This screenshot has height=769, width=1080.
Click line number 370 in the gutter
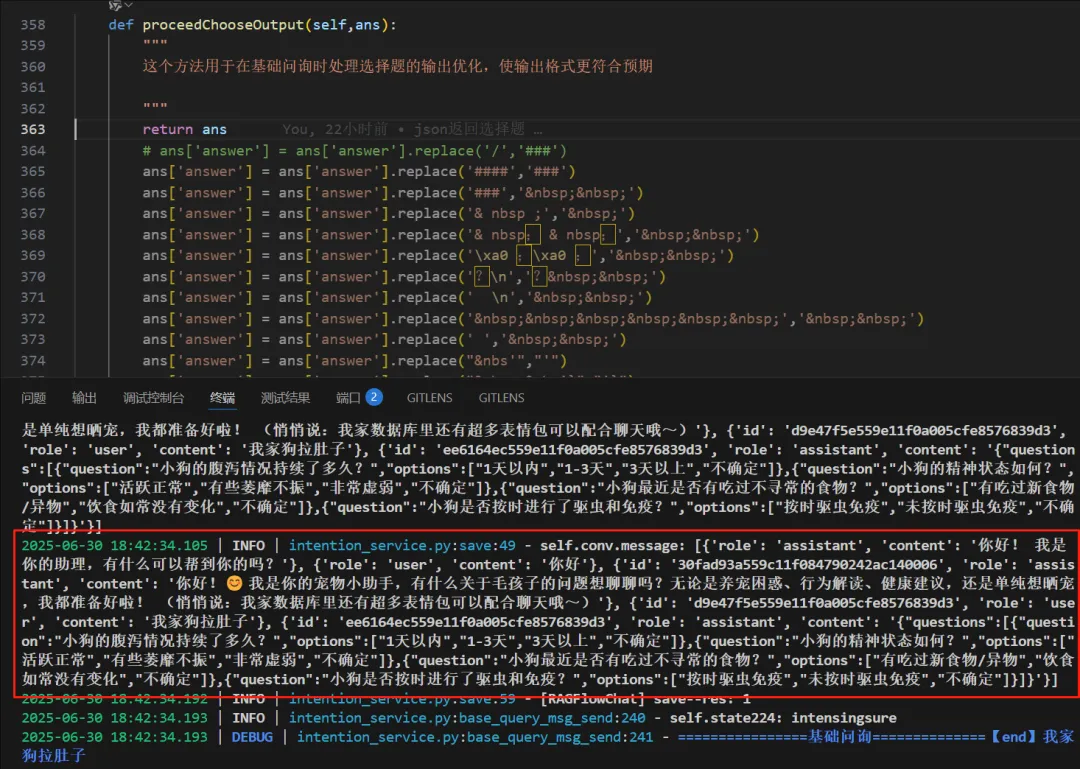click(32, 276)
